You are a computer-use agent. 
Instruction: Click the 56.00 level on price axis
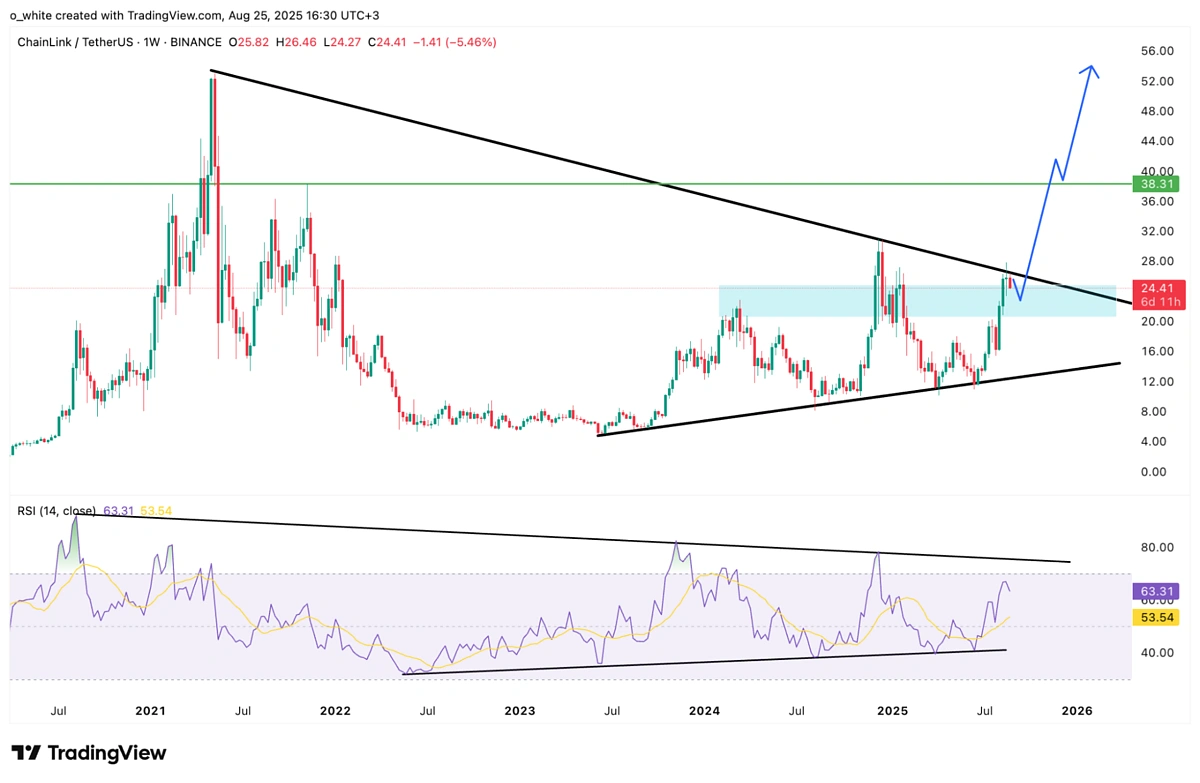[x=1157, y=51]
